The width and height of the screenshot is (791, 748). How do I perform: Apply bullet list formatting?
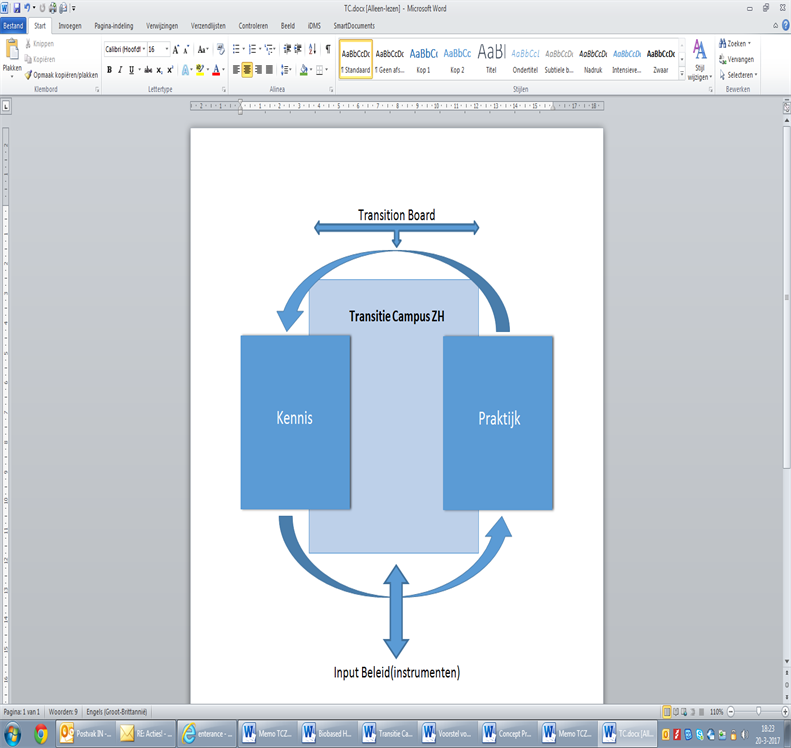pos(237,49)
